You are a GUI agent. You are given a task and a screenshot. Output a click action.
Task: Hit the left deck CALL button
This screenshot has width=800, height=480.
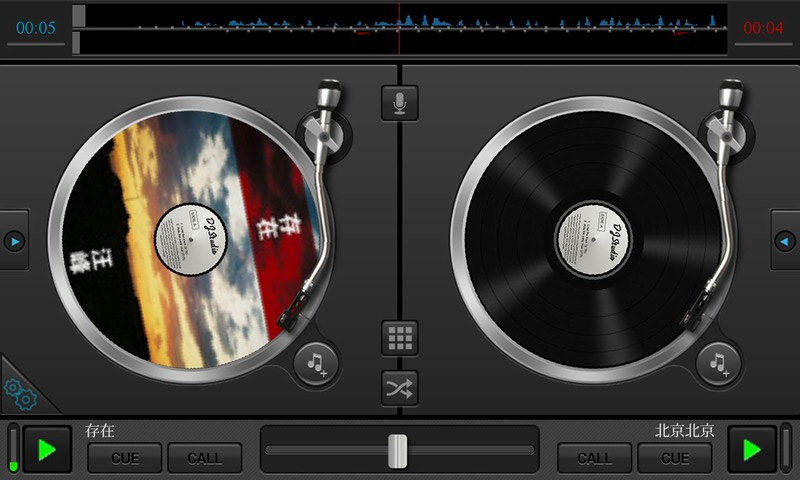coord(205,458)
